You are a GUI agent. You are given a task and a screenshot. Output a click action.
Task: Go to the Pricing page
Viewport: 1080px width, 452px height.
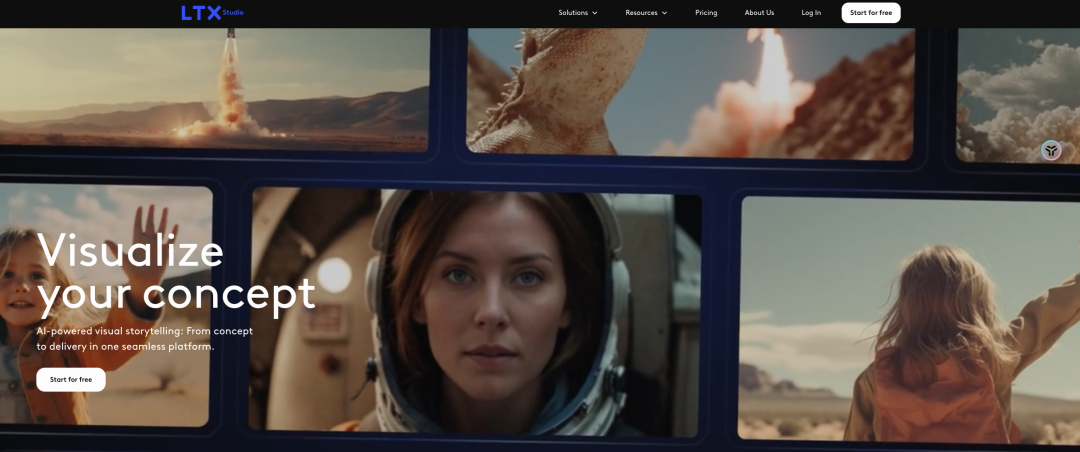706,12
